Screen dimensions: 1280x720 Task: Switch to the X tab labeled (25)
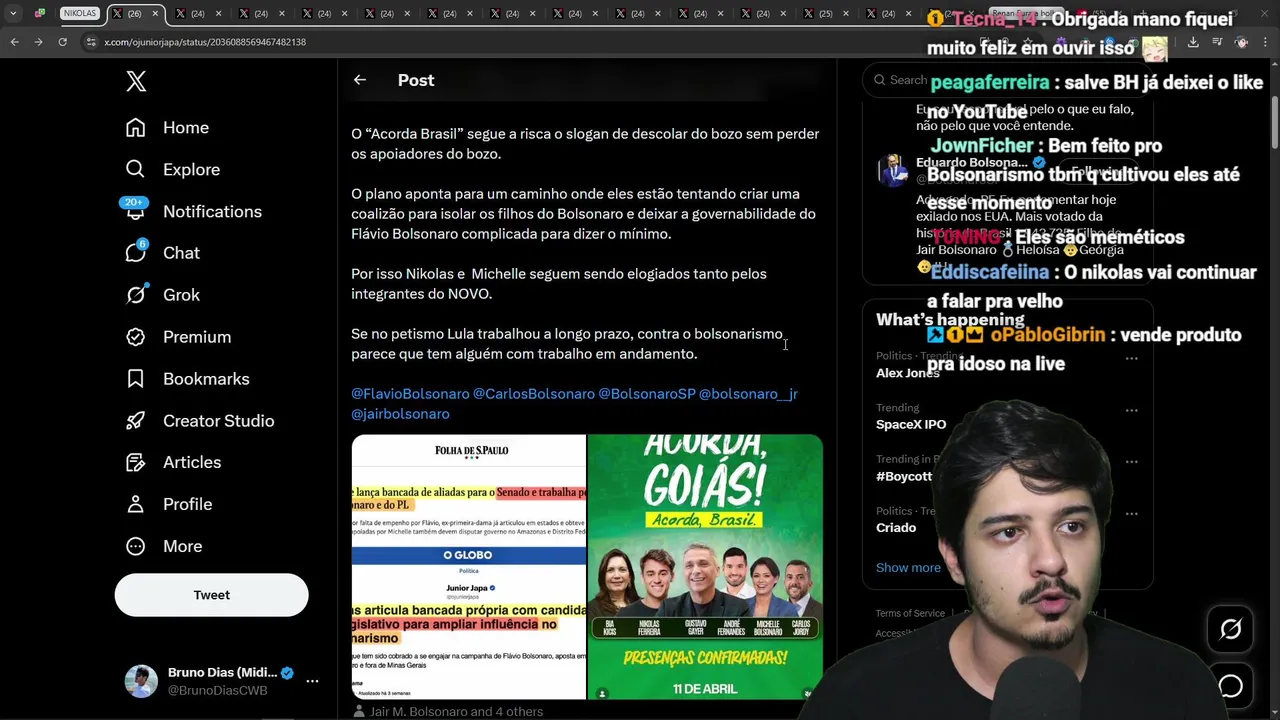[x=818, y=14]
